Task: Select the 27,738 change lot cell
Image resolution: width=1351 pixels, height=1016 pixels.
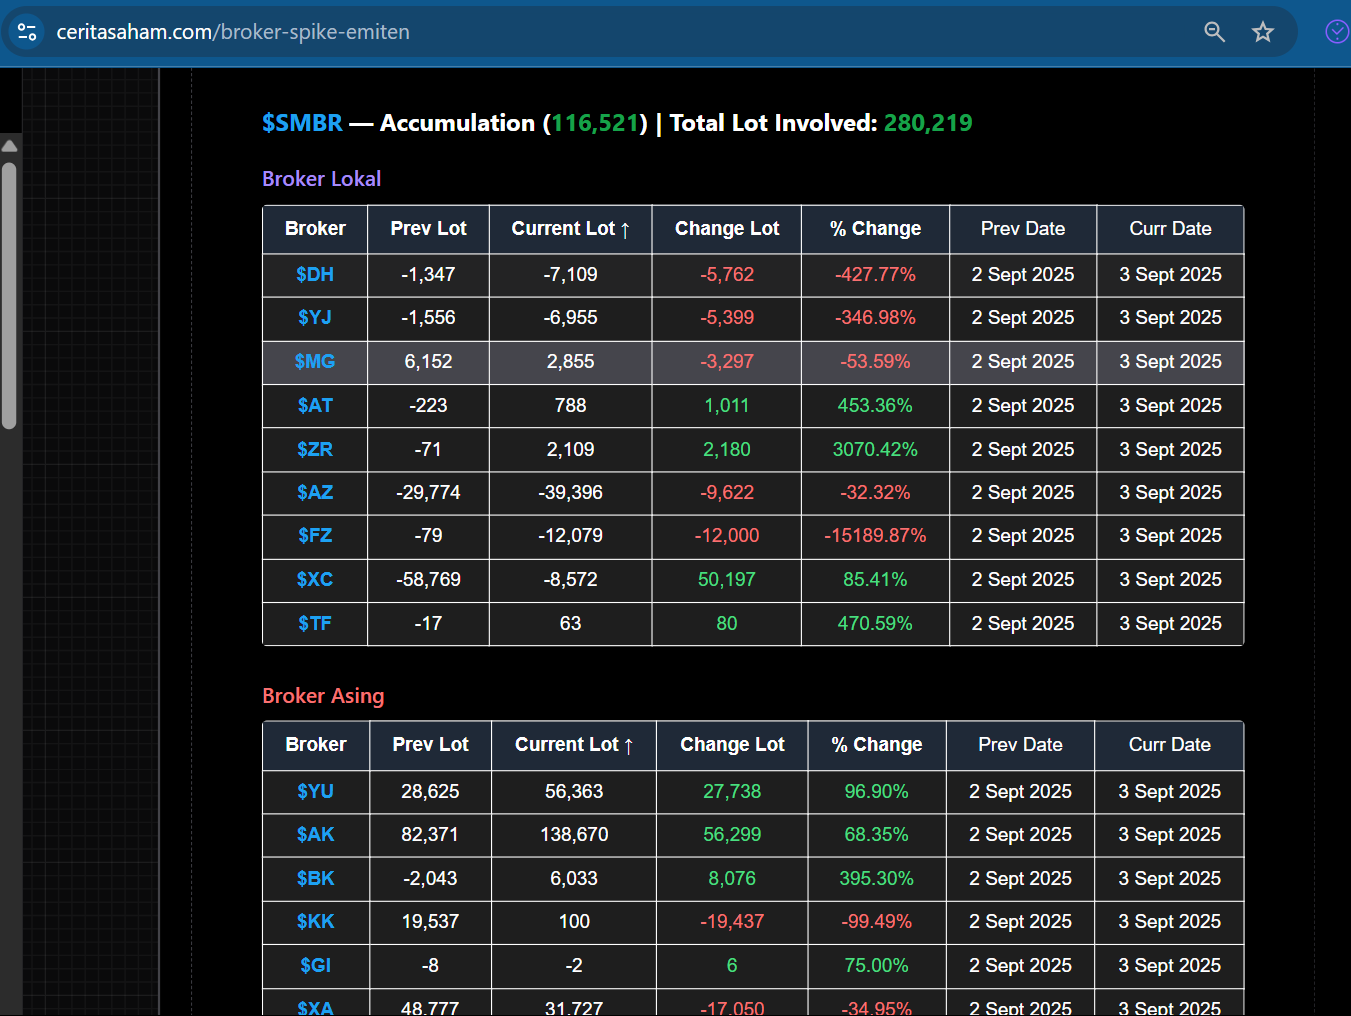Action: [732, 792]
